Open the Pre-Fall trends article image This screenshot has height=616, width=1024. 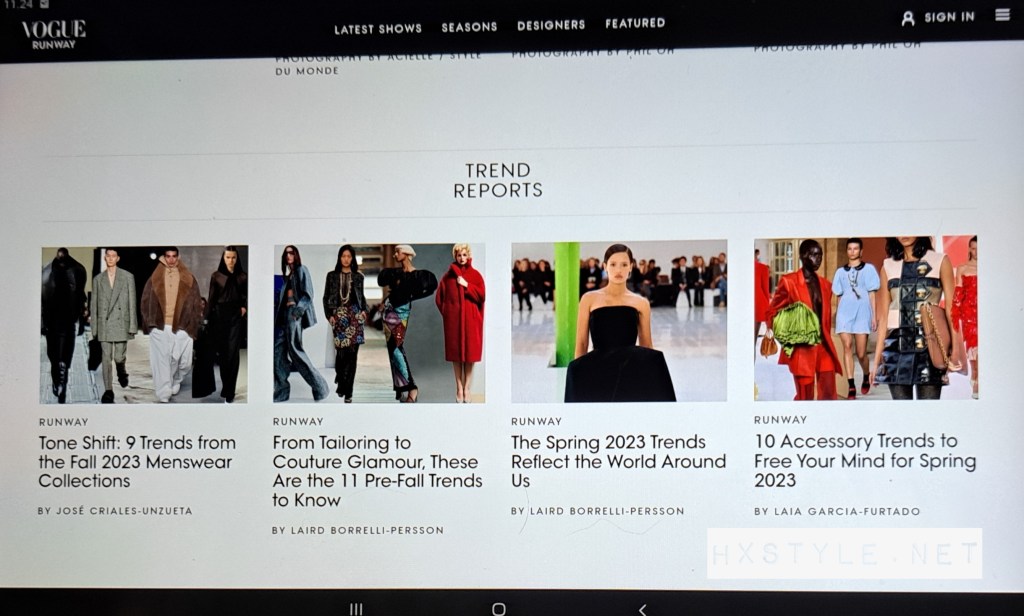coord(379,323)
